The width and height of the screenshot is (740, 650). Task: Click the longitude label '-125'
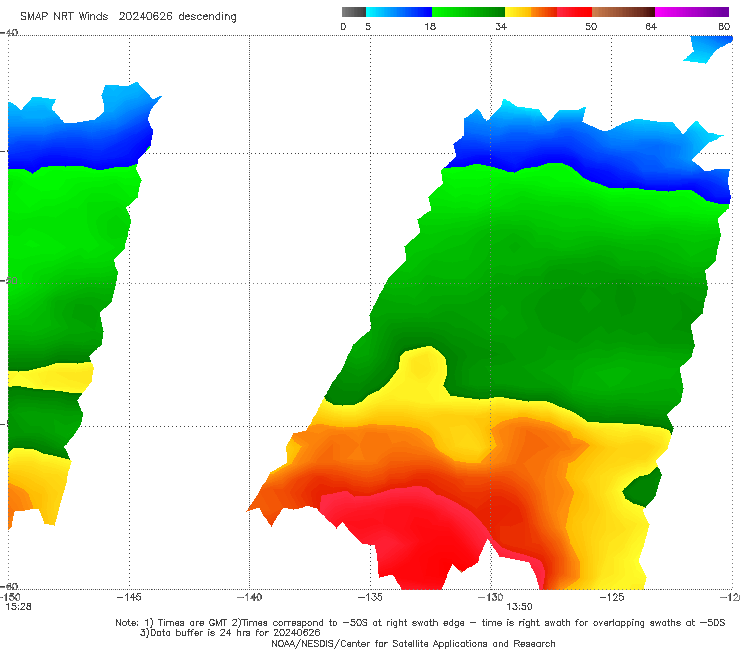click(x=612, y=597)
